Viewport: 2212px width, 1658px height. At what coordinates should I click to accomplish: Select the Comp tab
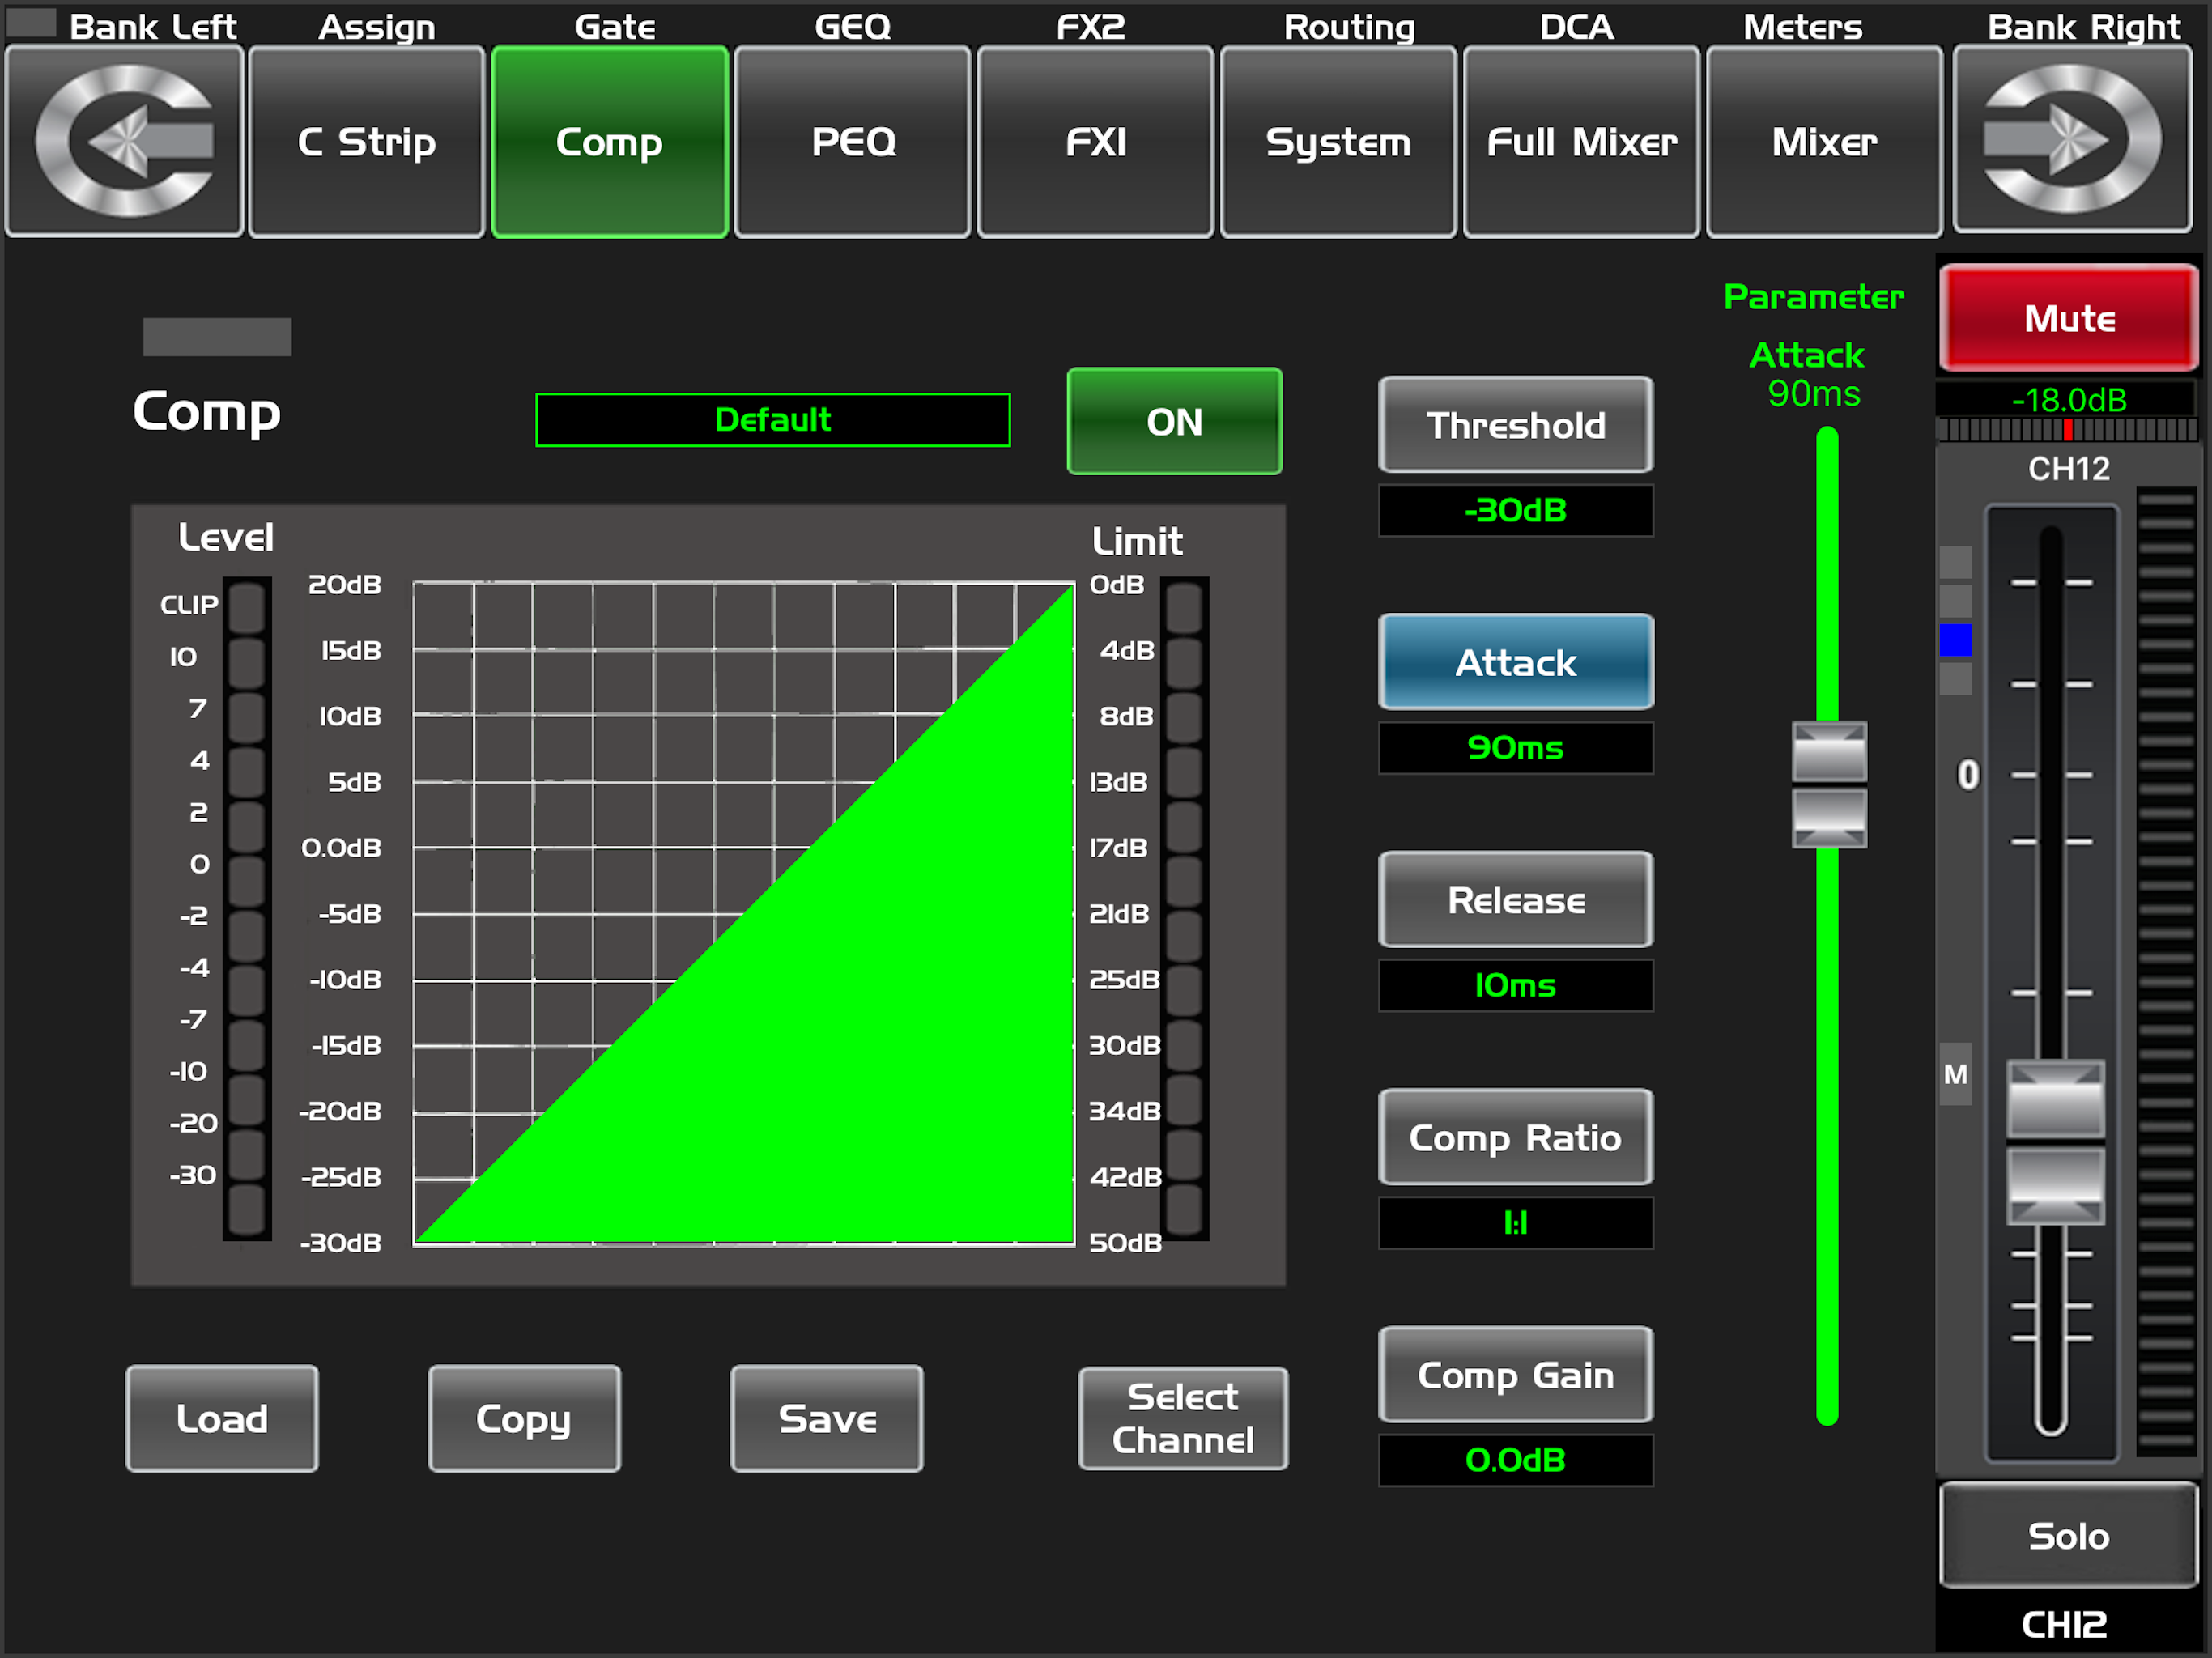pyautogui.click(x=610, y=141)
